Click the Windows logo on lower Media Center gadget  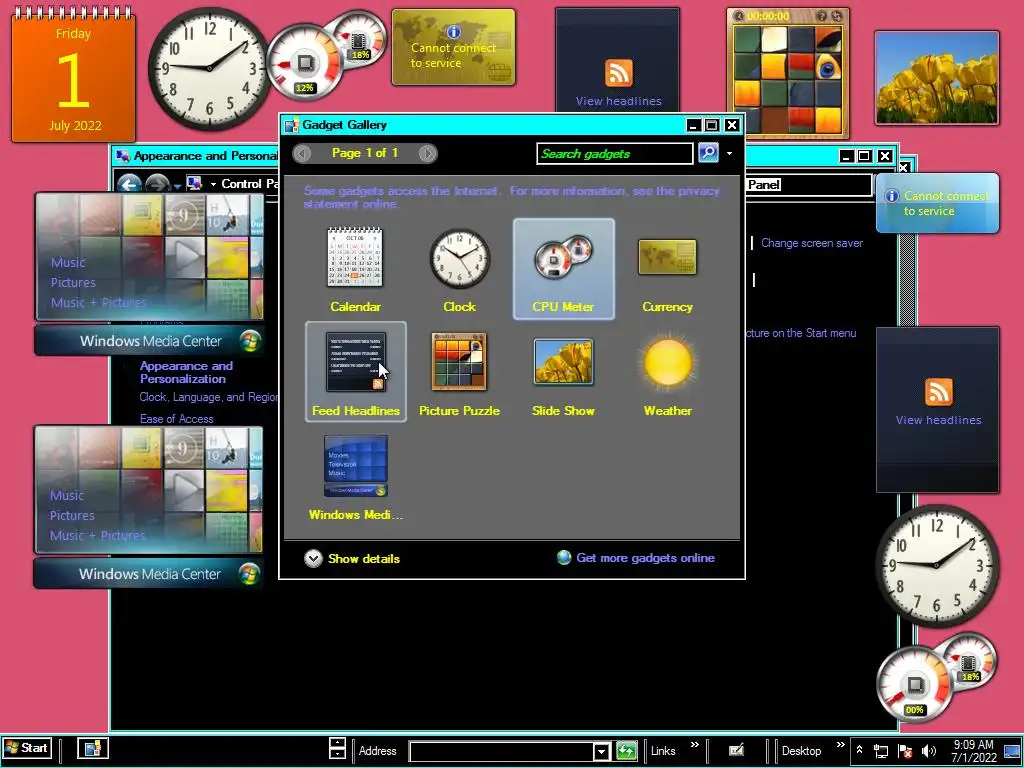tap(249, 574)
